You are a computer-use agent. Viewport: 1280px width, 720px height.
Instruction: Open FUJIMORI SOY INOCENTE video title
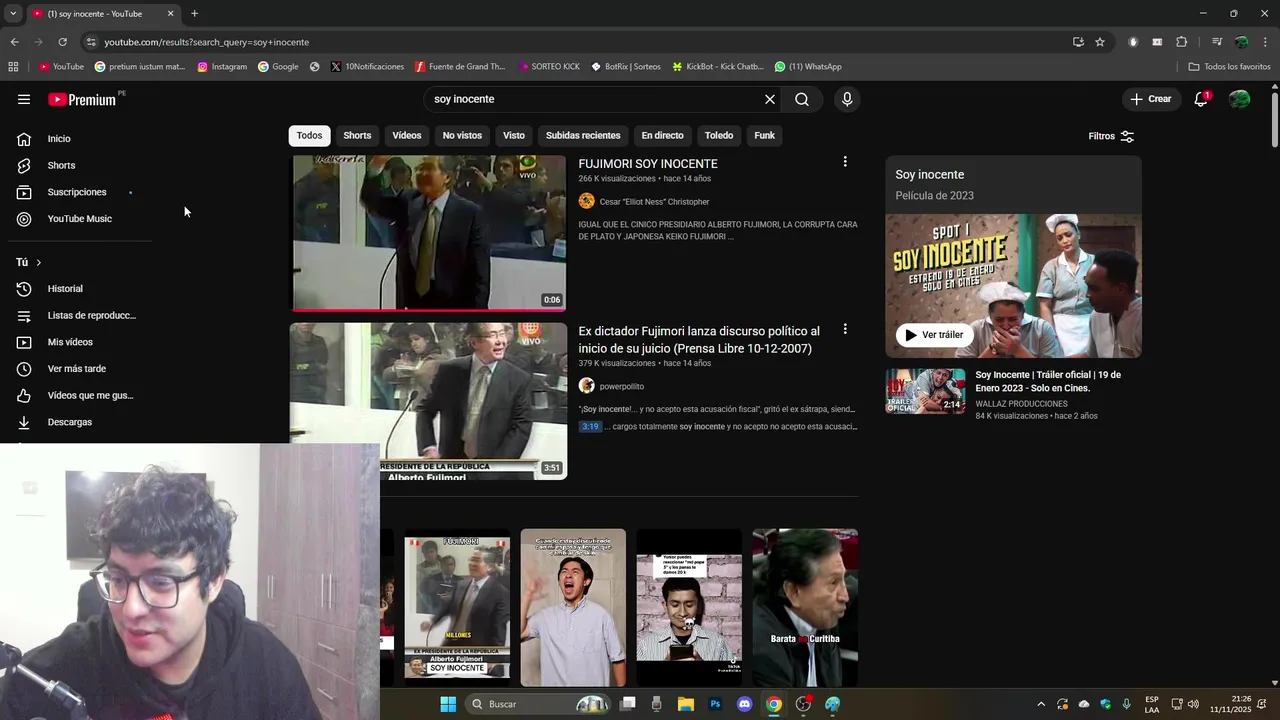(x=648, y=164)
